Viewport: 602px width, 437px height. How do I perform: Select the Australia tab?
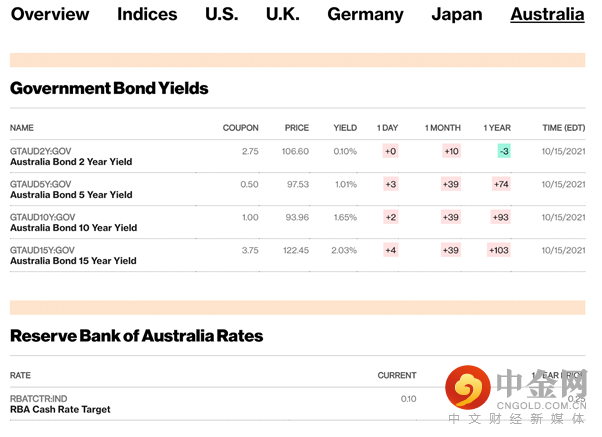547,14
